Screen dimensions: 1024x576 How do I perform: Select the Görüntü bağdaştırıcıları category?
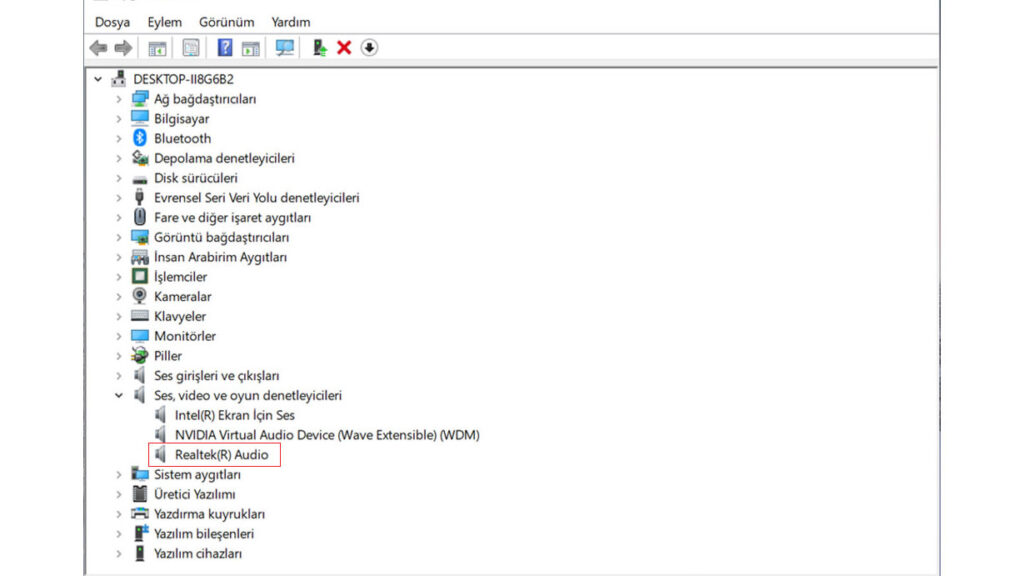(x=221, y=238)
